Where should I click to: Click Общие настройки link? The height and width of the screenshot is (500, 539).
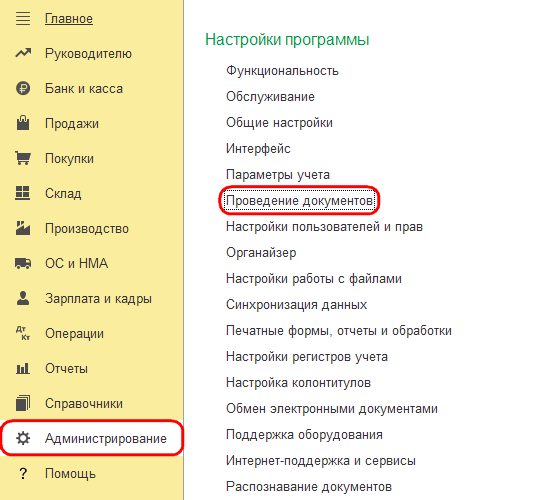(279, 123)
